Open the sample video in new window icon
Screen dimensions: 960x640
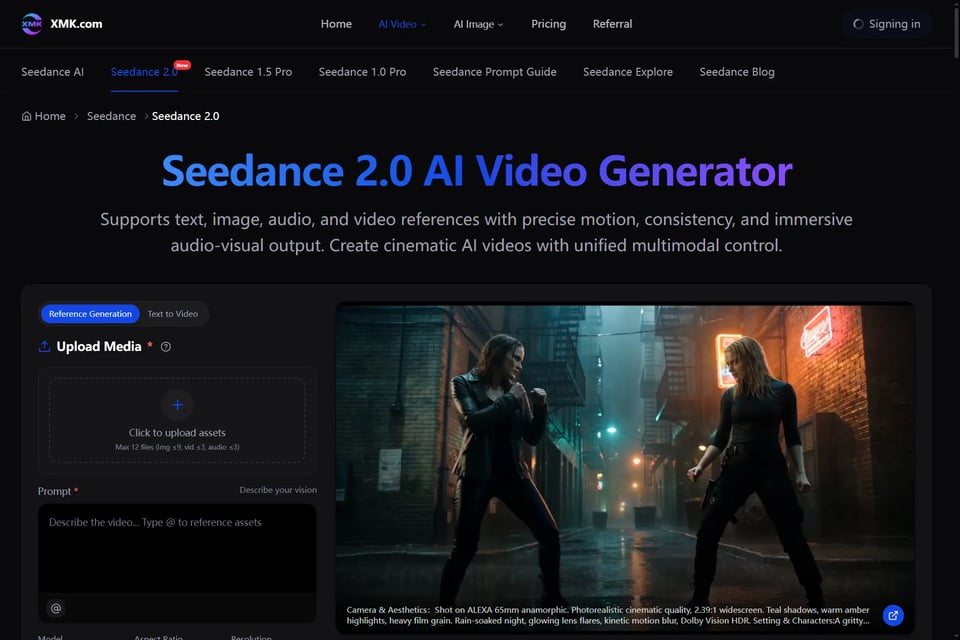(893, 616)
